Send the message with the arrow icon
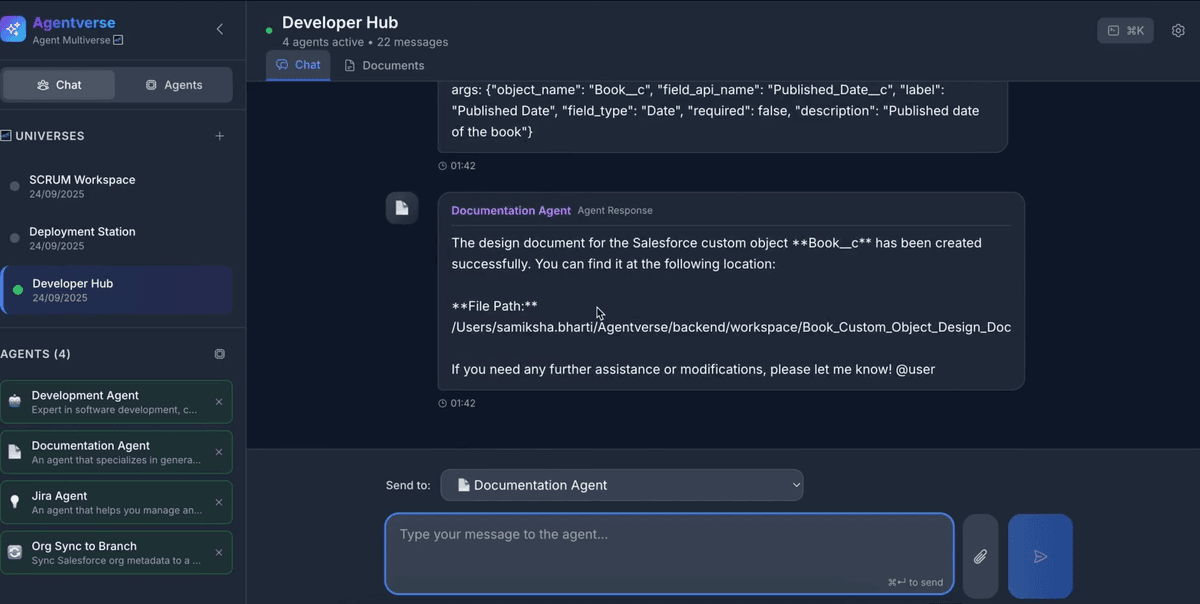Viewport: 1200px width, 604px height. 1040,557
